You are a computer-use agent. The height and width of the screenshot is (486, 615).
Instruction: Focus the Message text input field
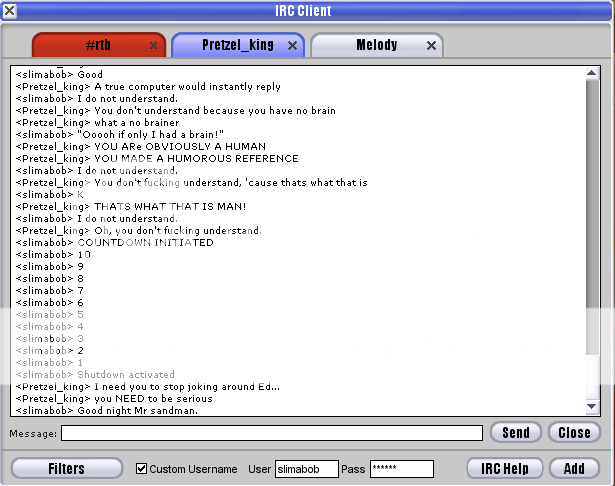coord(271,433)
